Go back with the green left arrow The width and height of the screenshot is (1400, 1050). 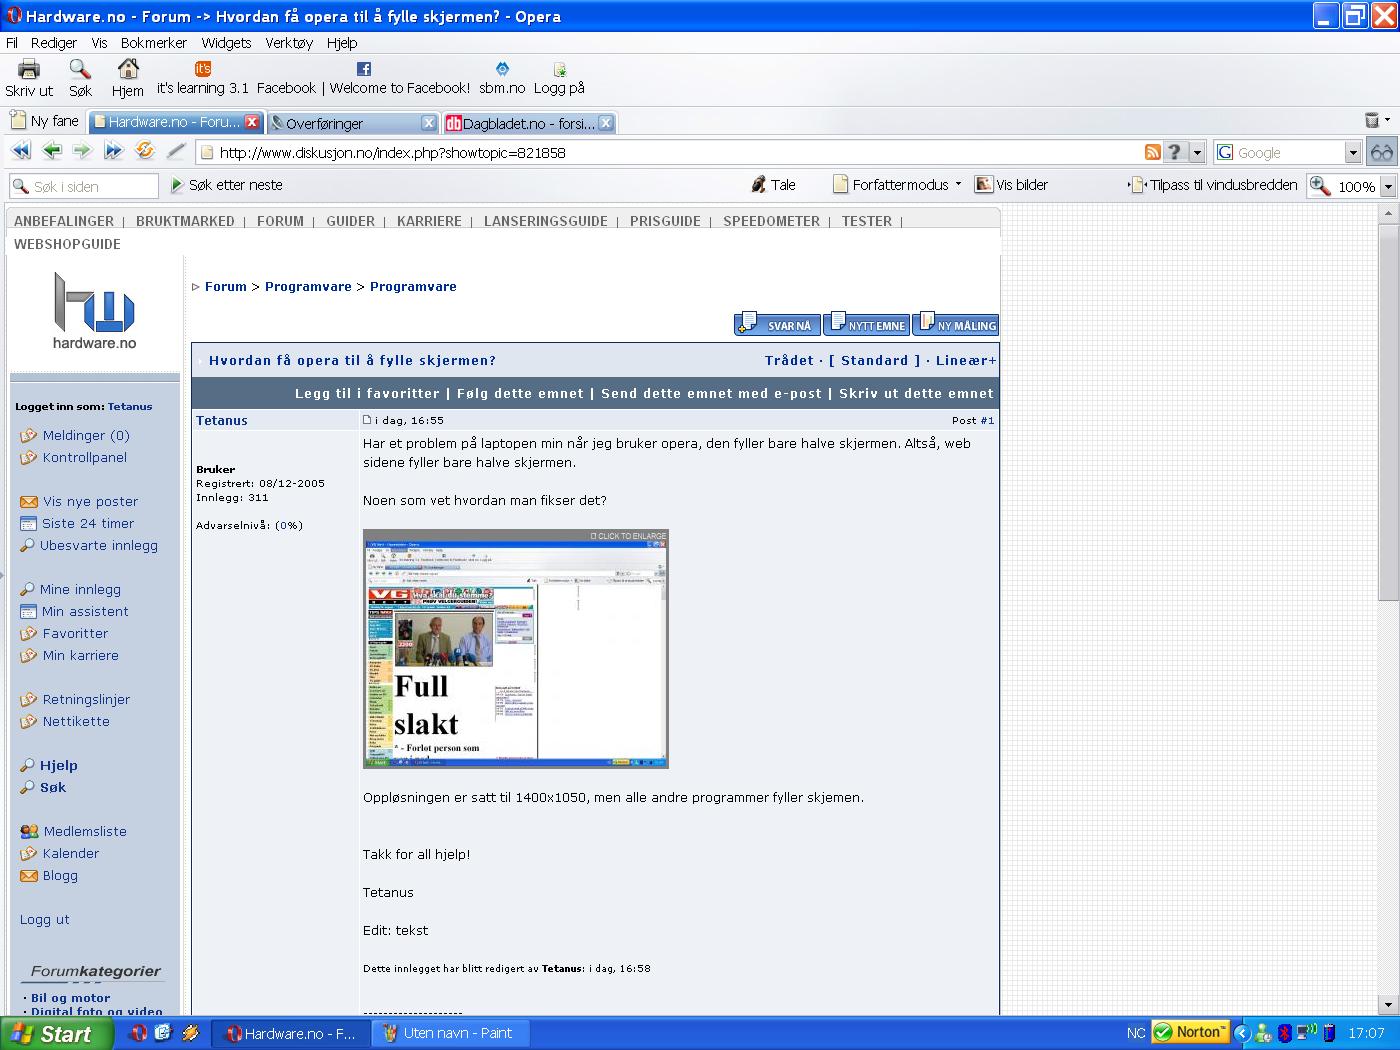(52, 151)
